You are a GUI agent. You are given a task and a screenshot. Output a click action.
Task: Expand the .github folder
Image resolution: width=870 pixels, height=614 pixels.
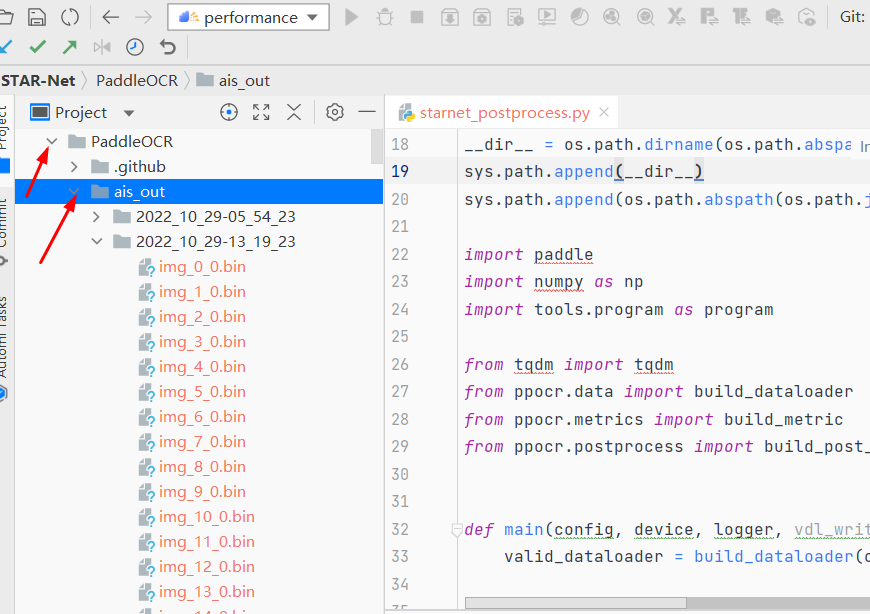click(74, 166)
